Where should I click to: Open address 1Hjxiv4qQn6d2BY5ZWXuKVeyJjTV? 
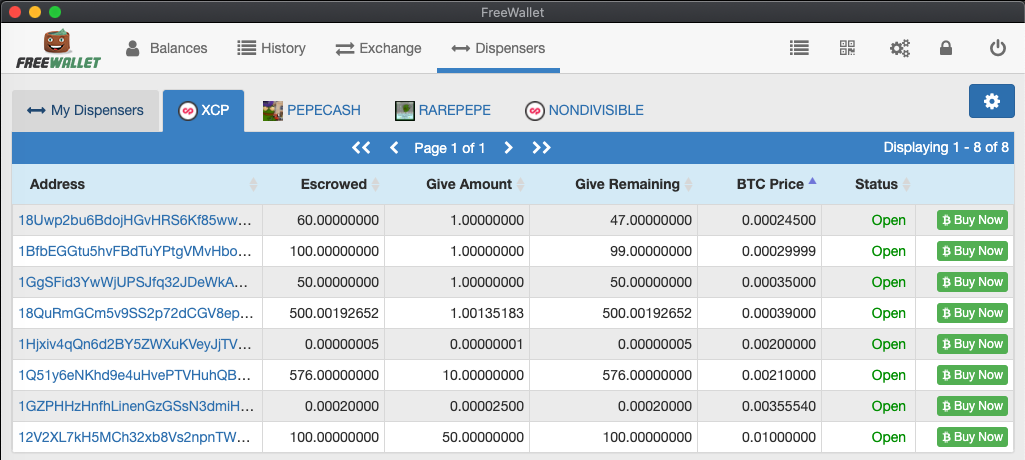[x=135, y=344]
